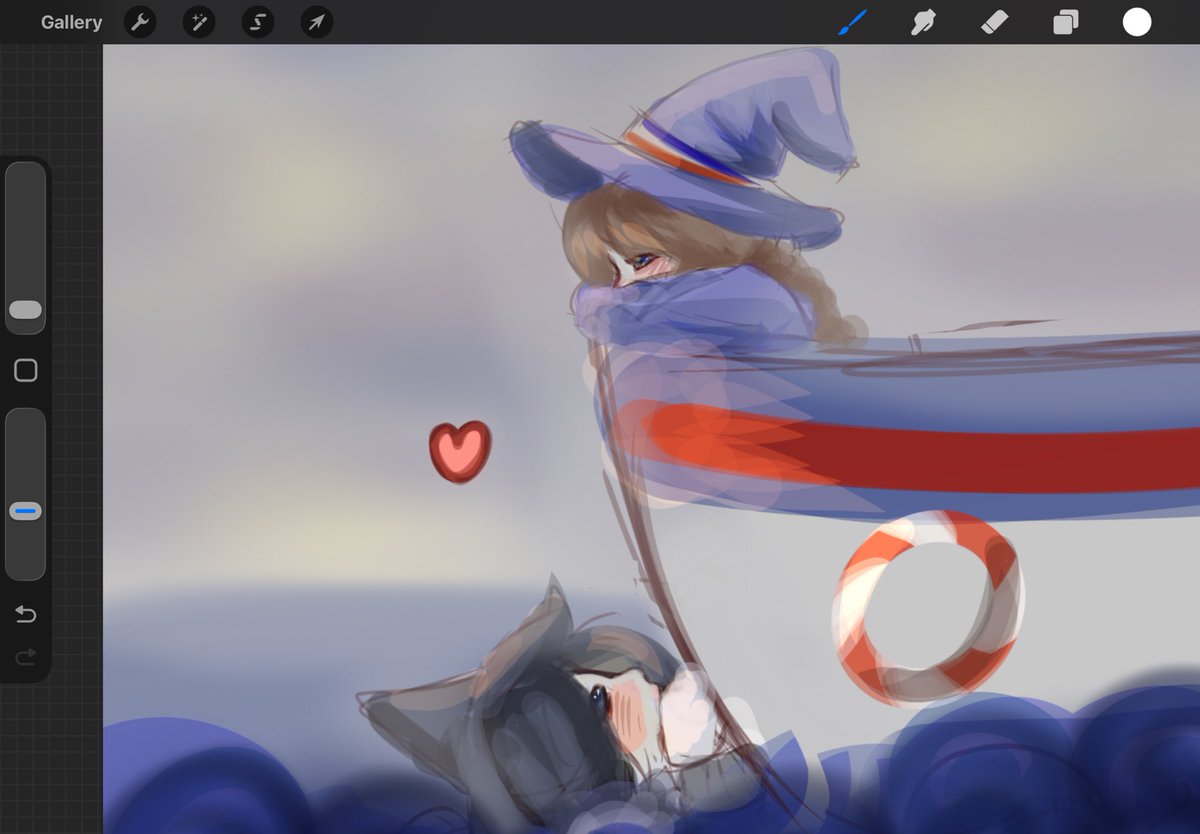Viewport: 1200px width, 834px height.
Task: Open the white color picker circle
Action: (1137, 22)
